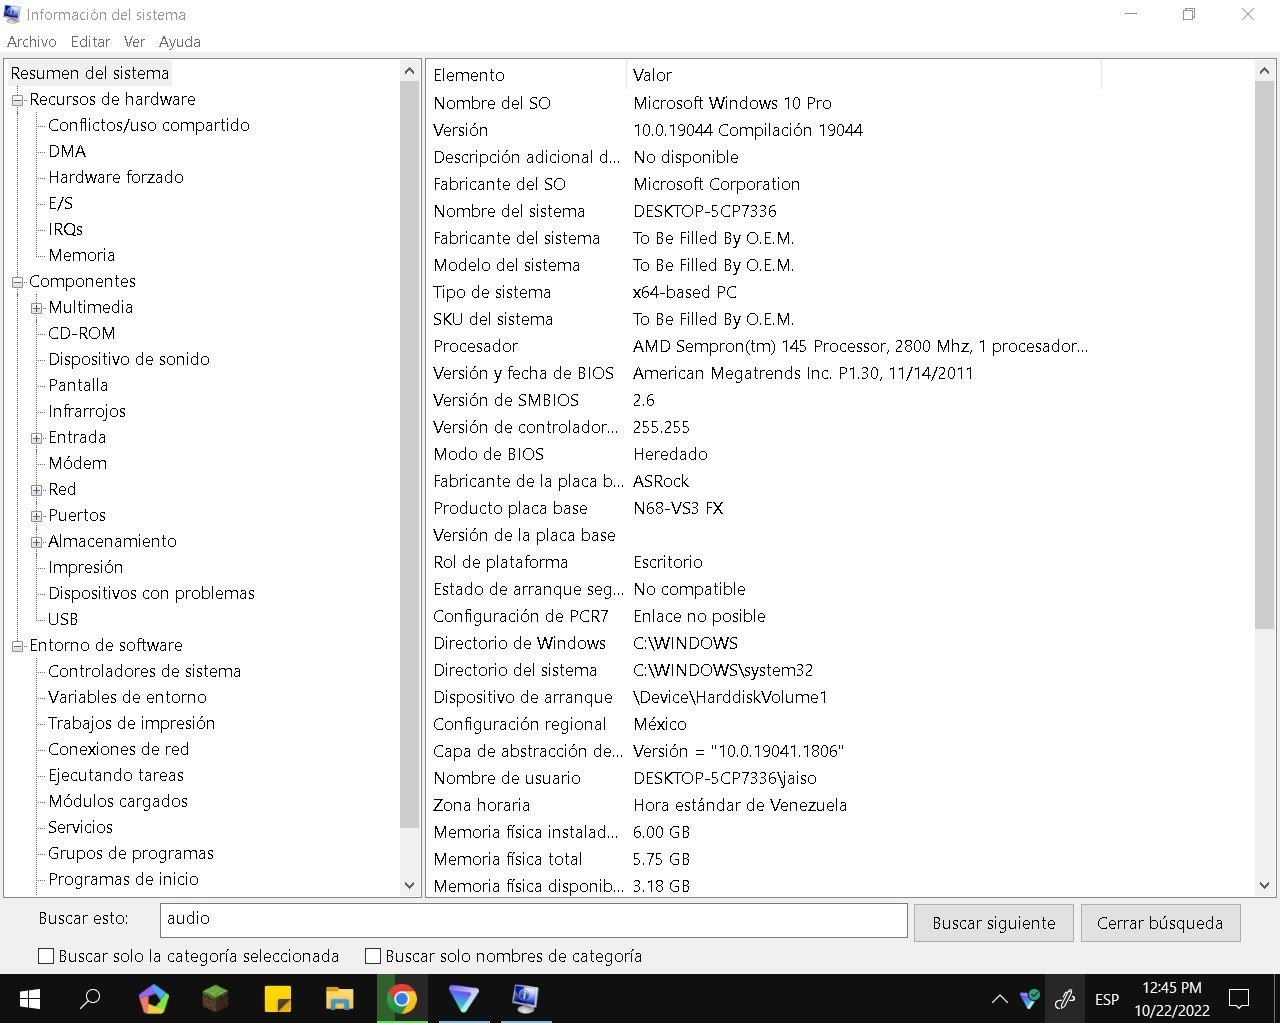Select the 'Procesador' row
This screenshot has width=1280, height=1023.
coord(764,346)
